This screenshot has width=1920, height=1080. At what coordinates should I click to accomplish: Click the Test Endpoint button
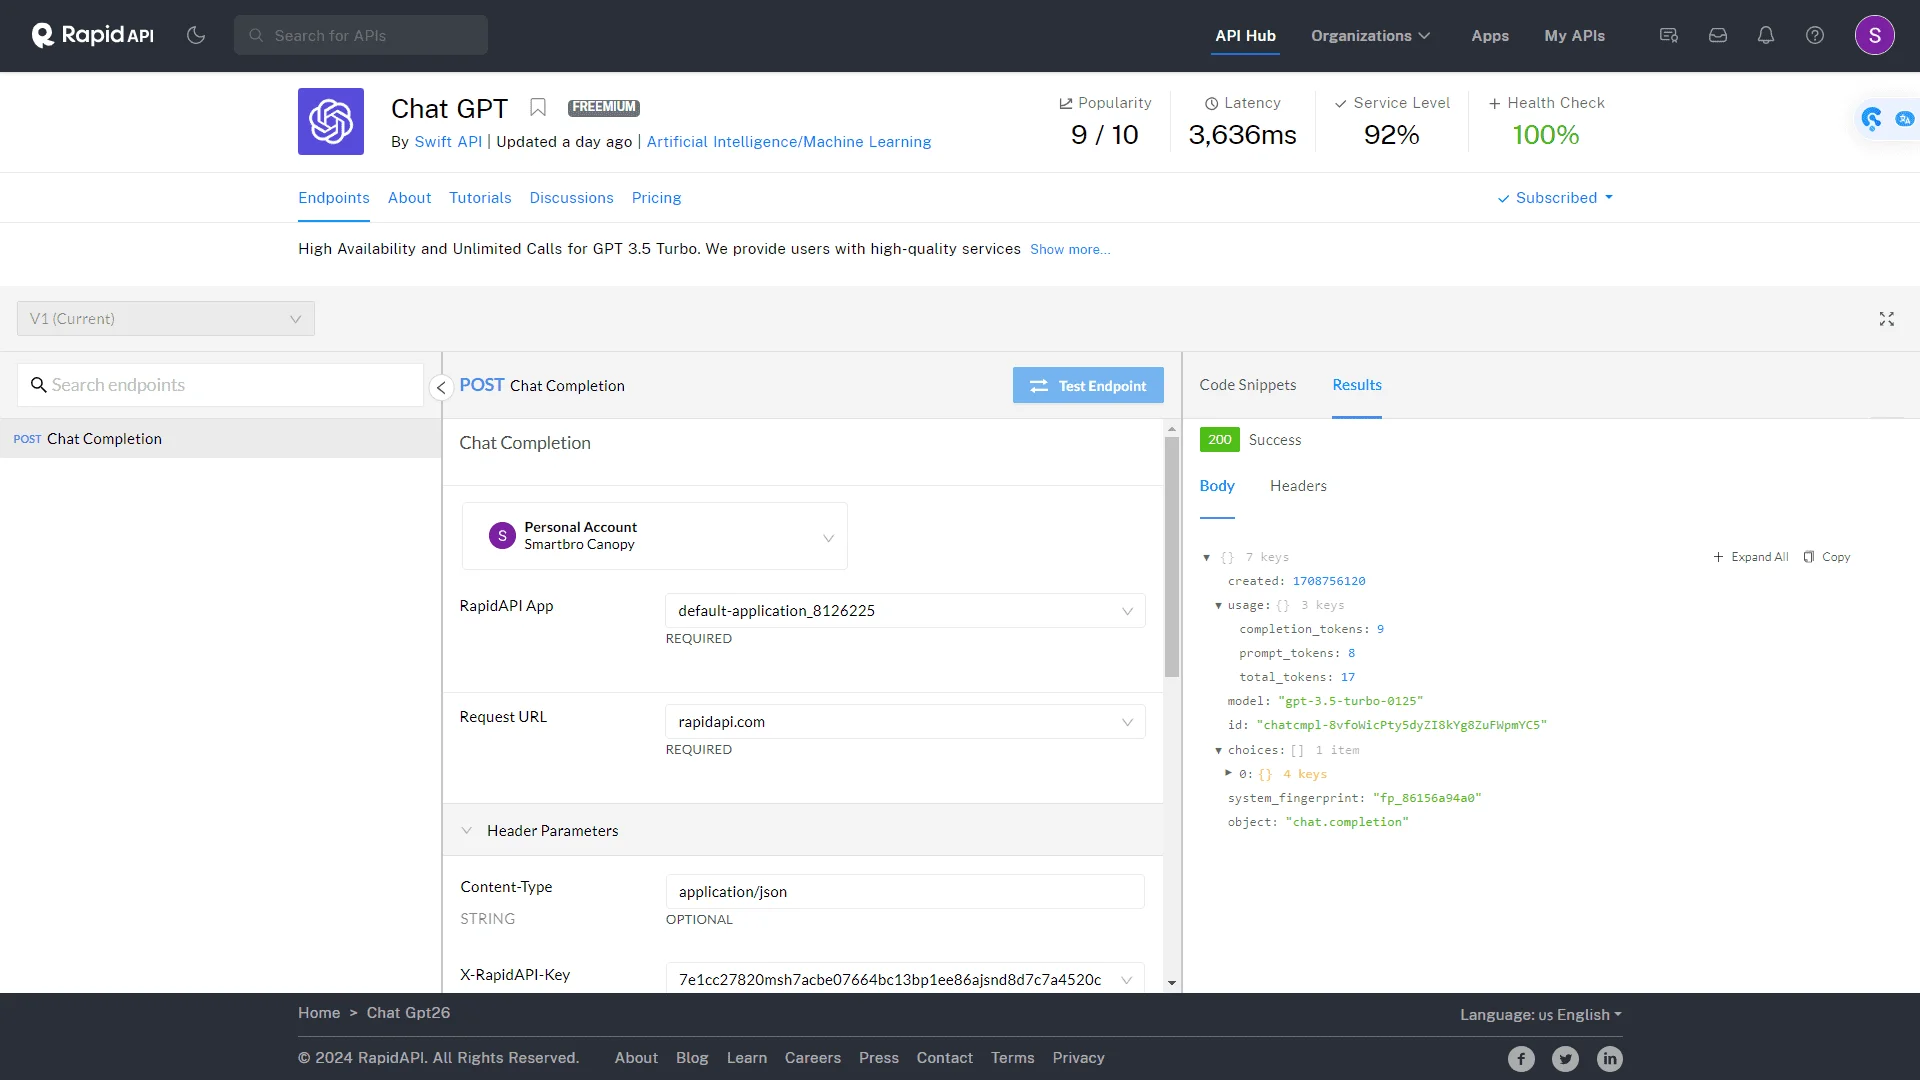pyautogui.click(x=1088, y=386)
